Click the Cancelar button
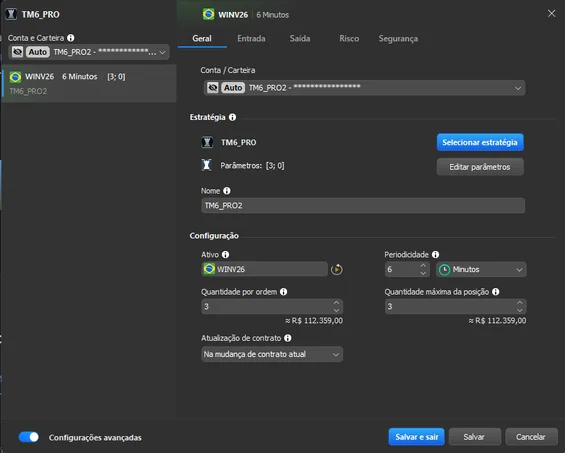This screenshot has height=453, width=565. tap(531, 437)
